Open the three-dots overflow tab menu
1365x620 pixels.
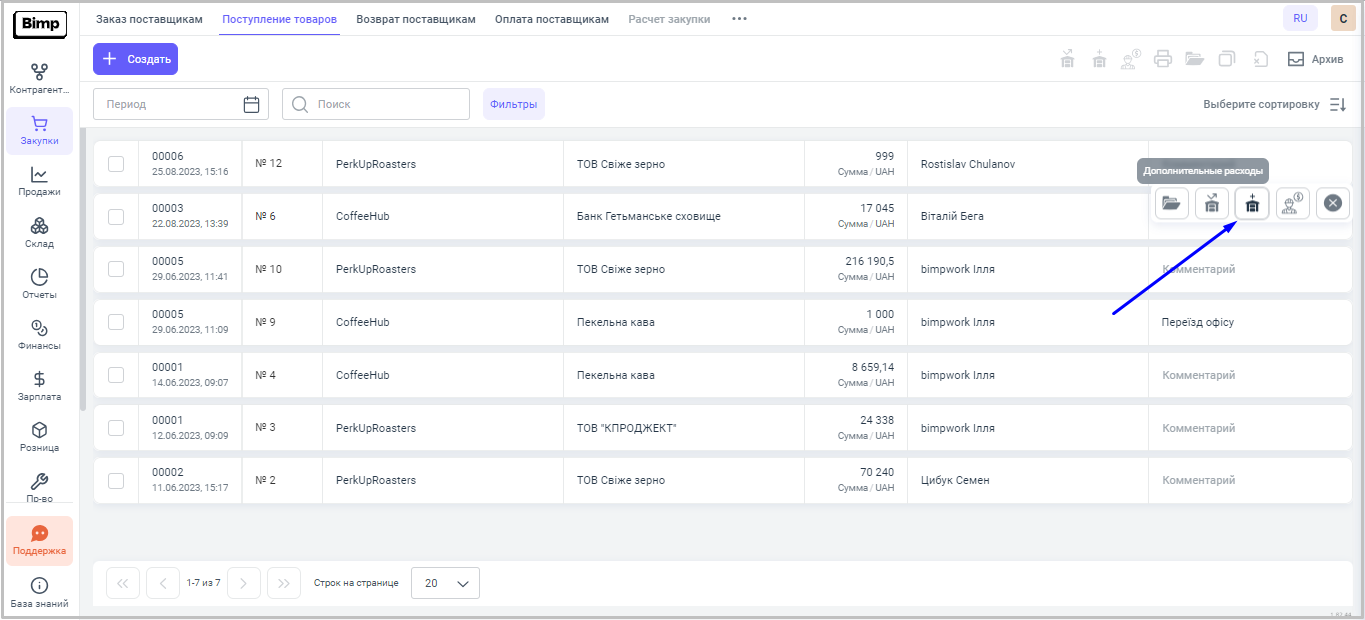pos(739,19)
